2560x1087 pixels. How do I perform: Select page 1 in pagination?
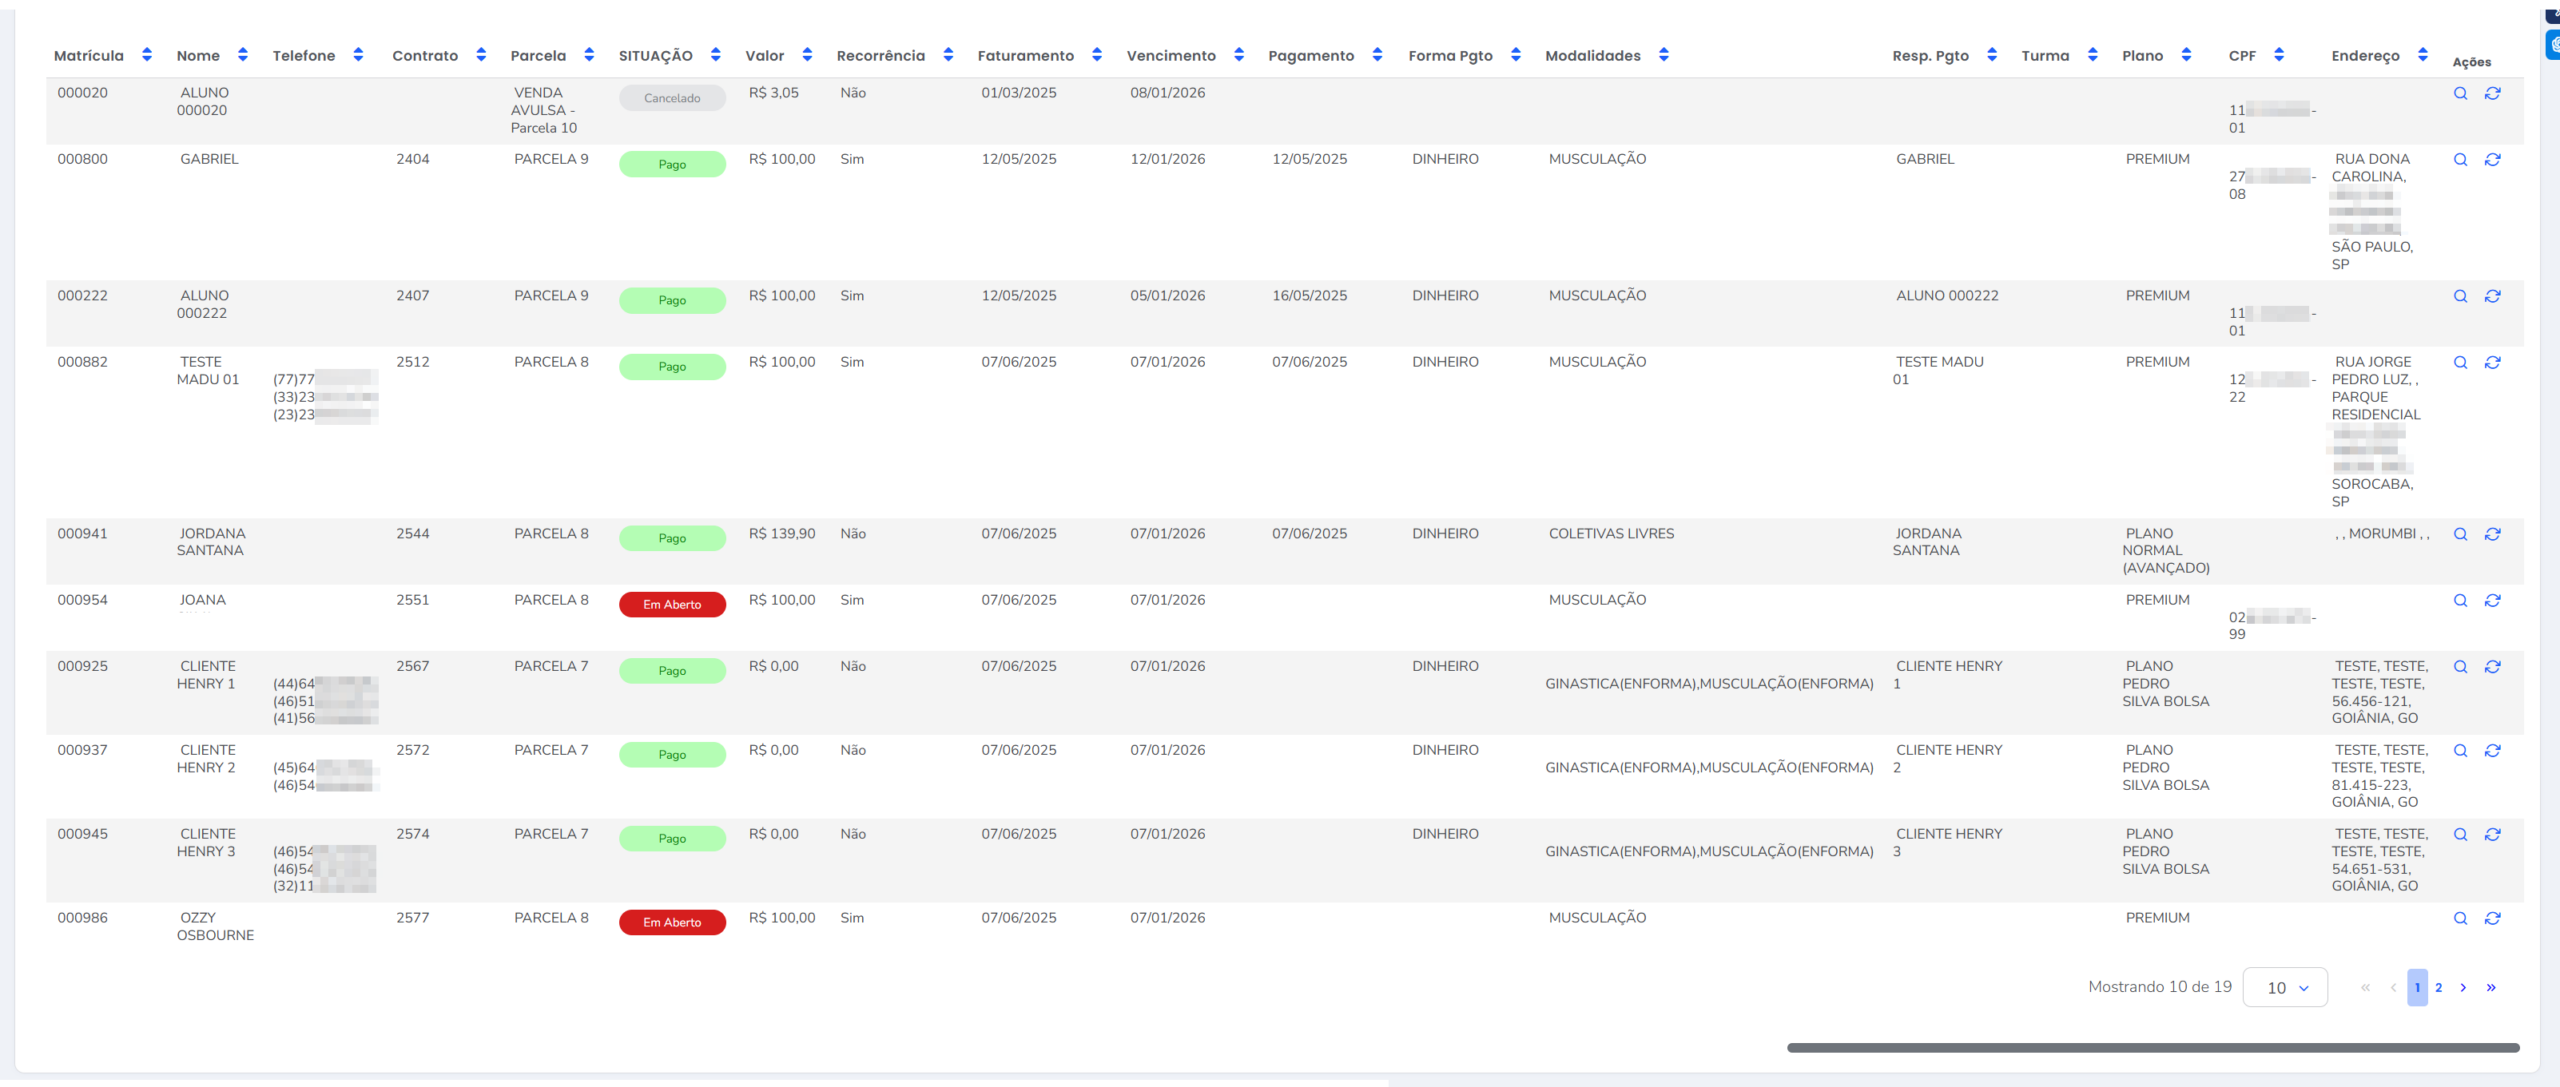(x=2417, y=988)
